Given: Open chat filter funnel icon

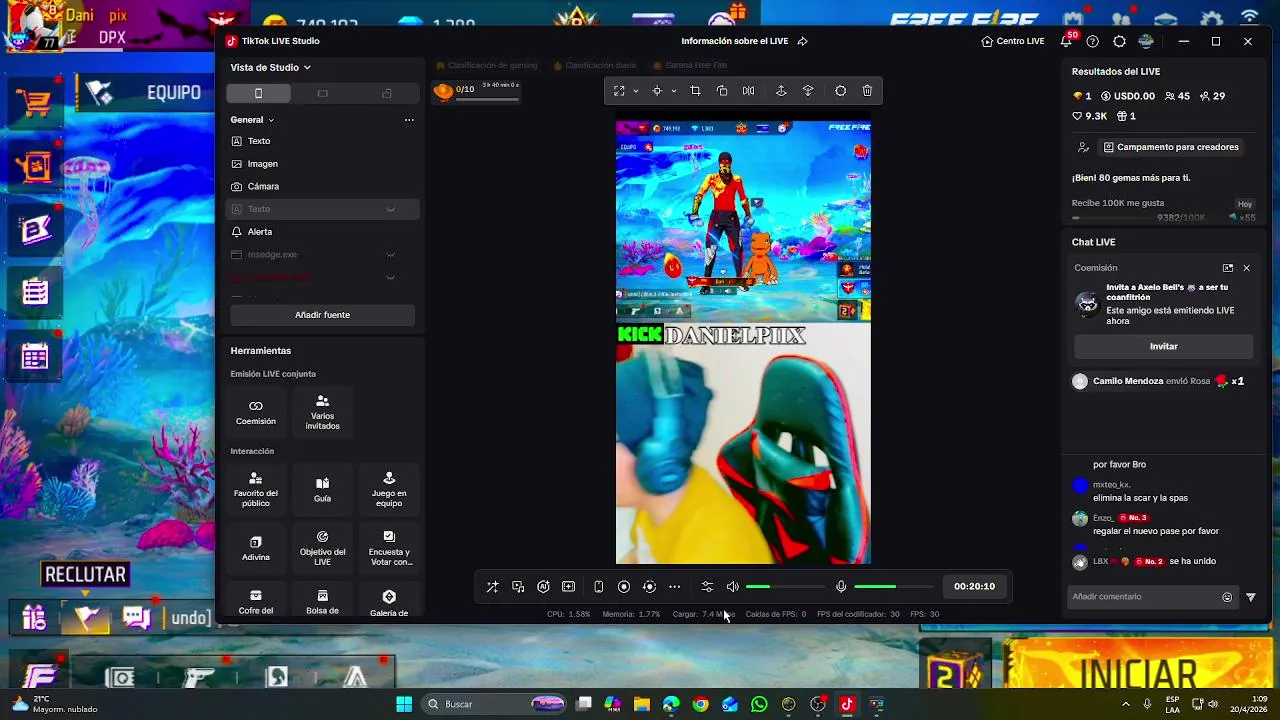Looking at the screenshot, I should (1250, 597).
